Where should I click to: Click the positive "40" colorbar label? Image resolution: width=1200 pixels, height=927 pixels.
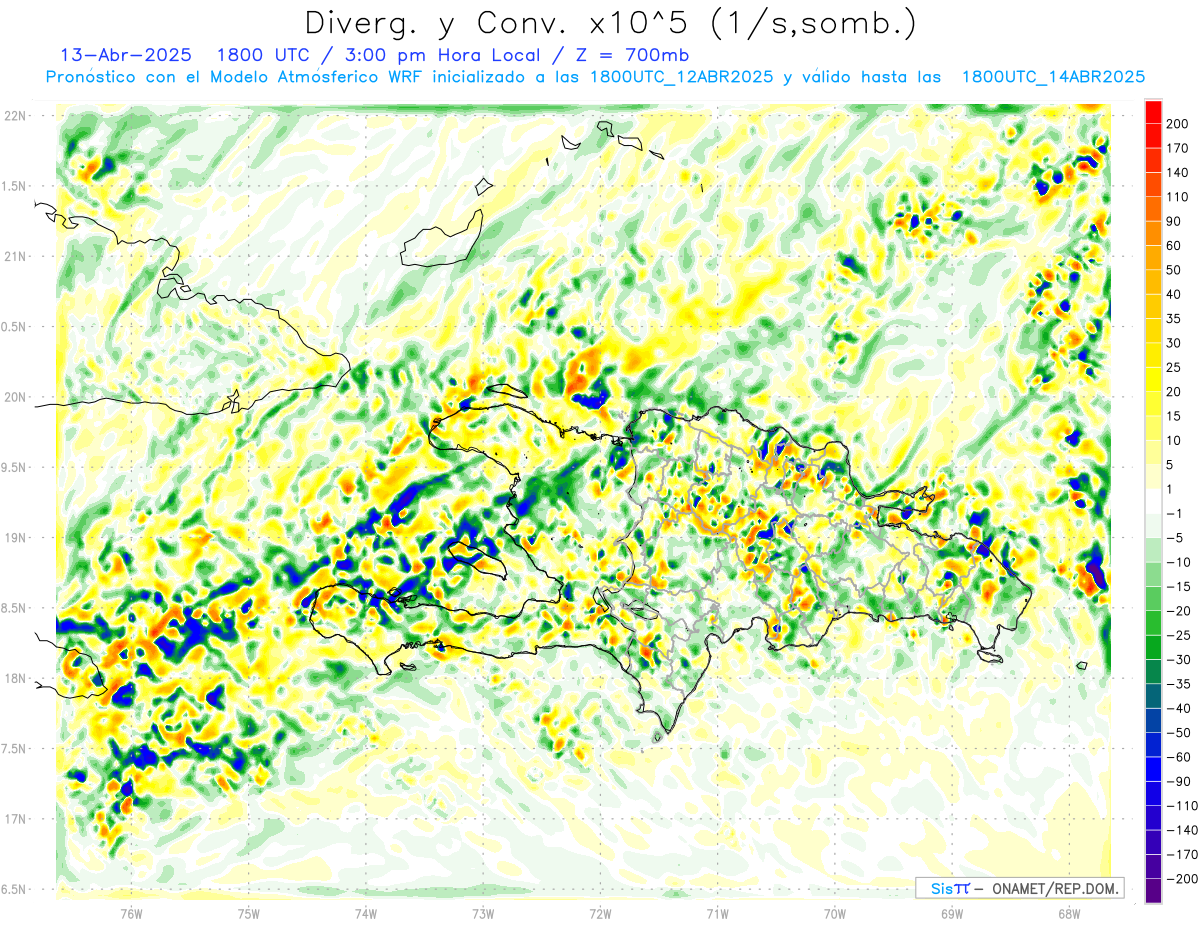pos(1174,294)
